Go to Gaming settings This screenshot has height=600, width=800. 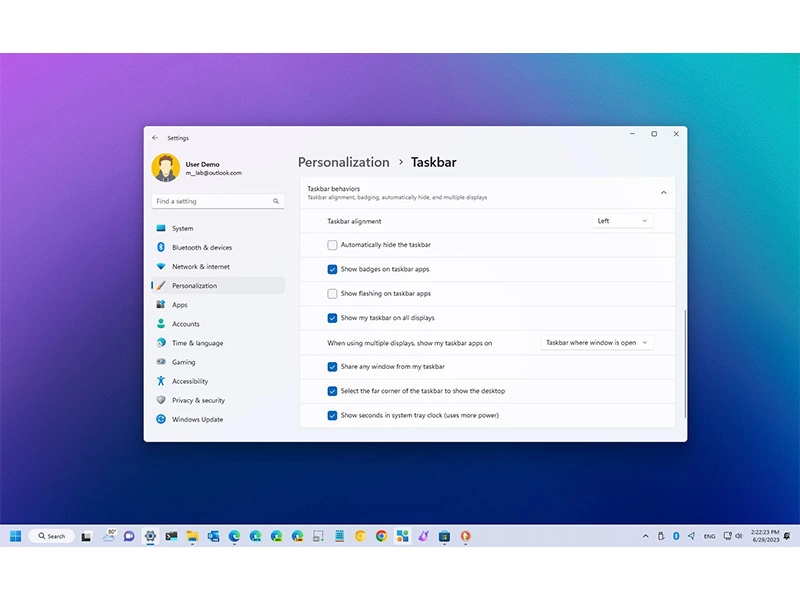(184, 362)
